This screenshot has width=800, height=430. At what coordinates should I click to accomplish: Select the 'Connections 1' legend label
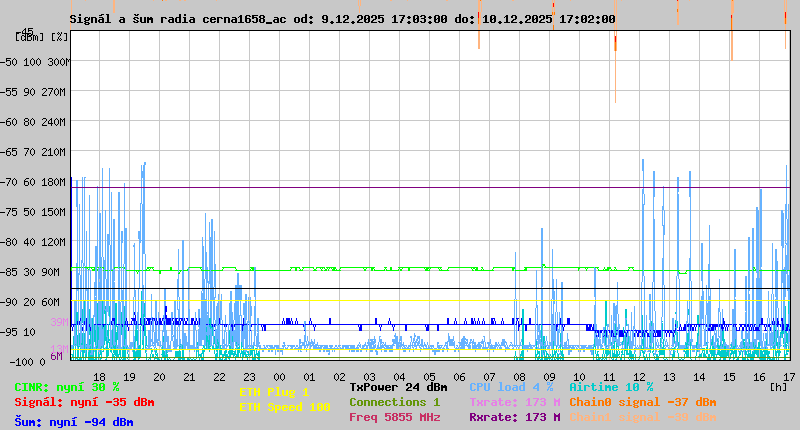[x=394, y=402]
